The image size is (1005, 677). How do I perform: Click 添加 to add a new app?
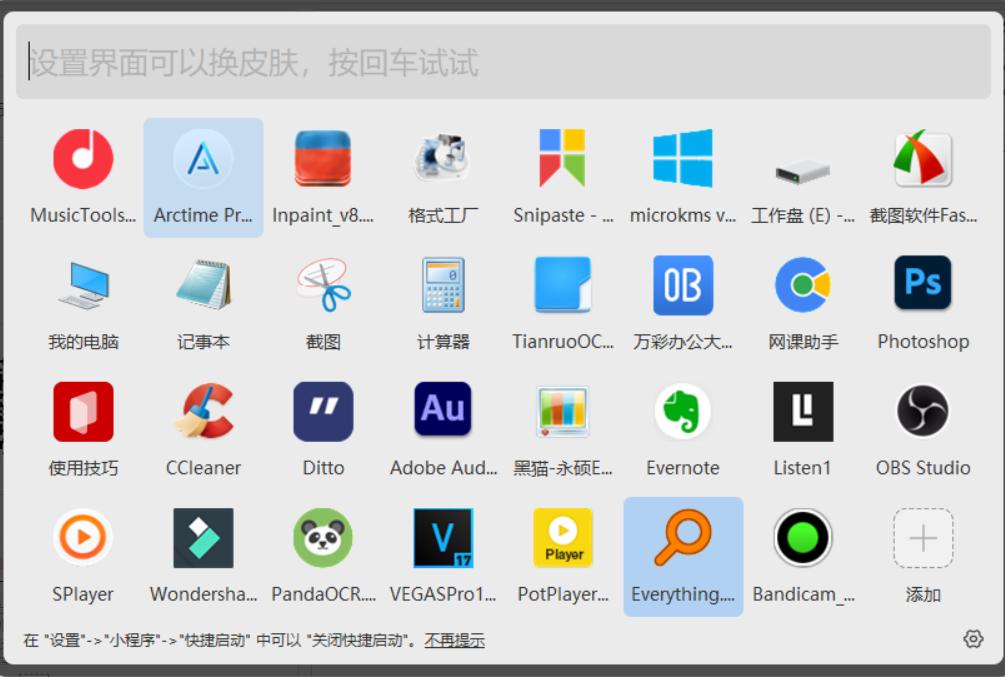pos(921,549)
